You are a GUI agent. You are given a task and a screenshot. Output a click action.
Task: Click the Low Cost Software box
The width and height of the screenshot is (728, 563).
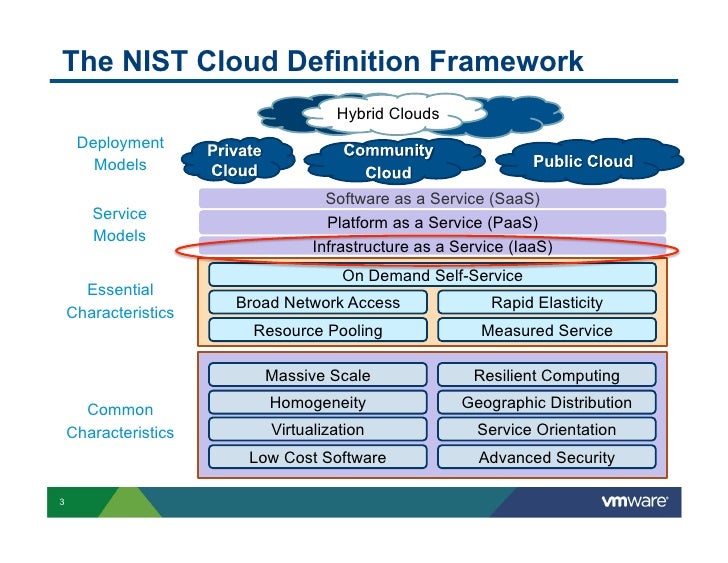tap(318, 457)
